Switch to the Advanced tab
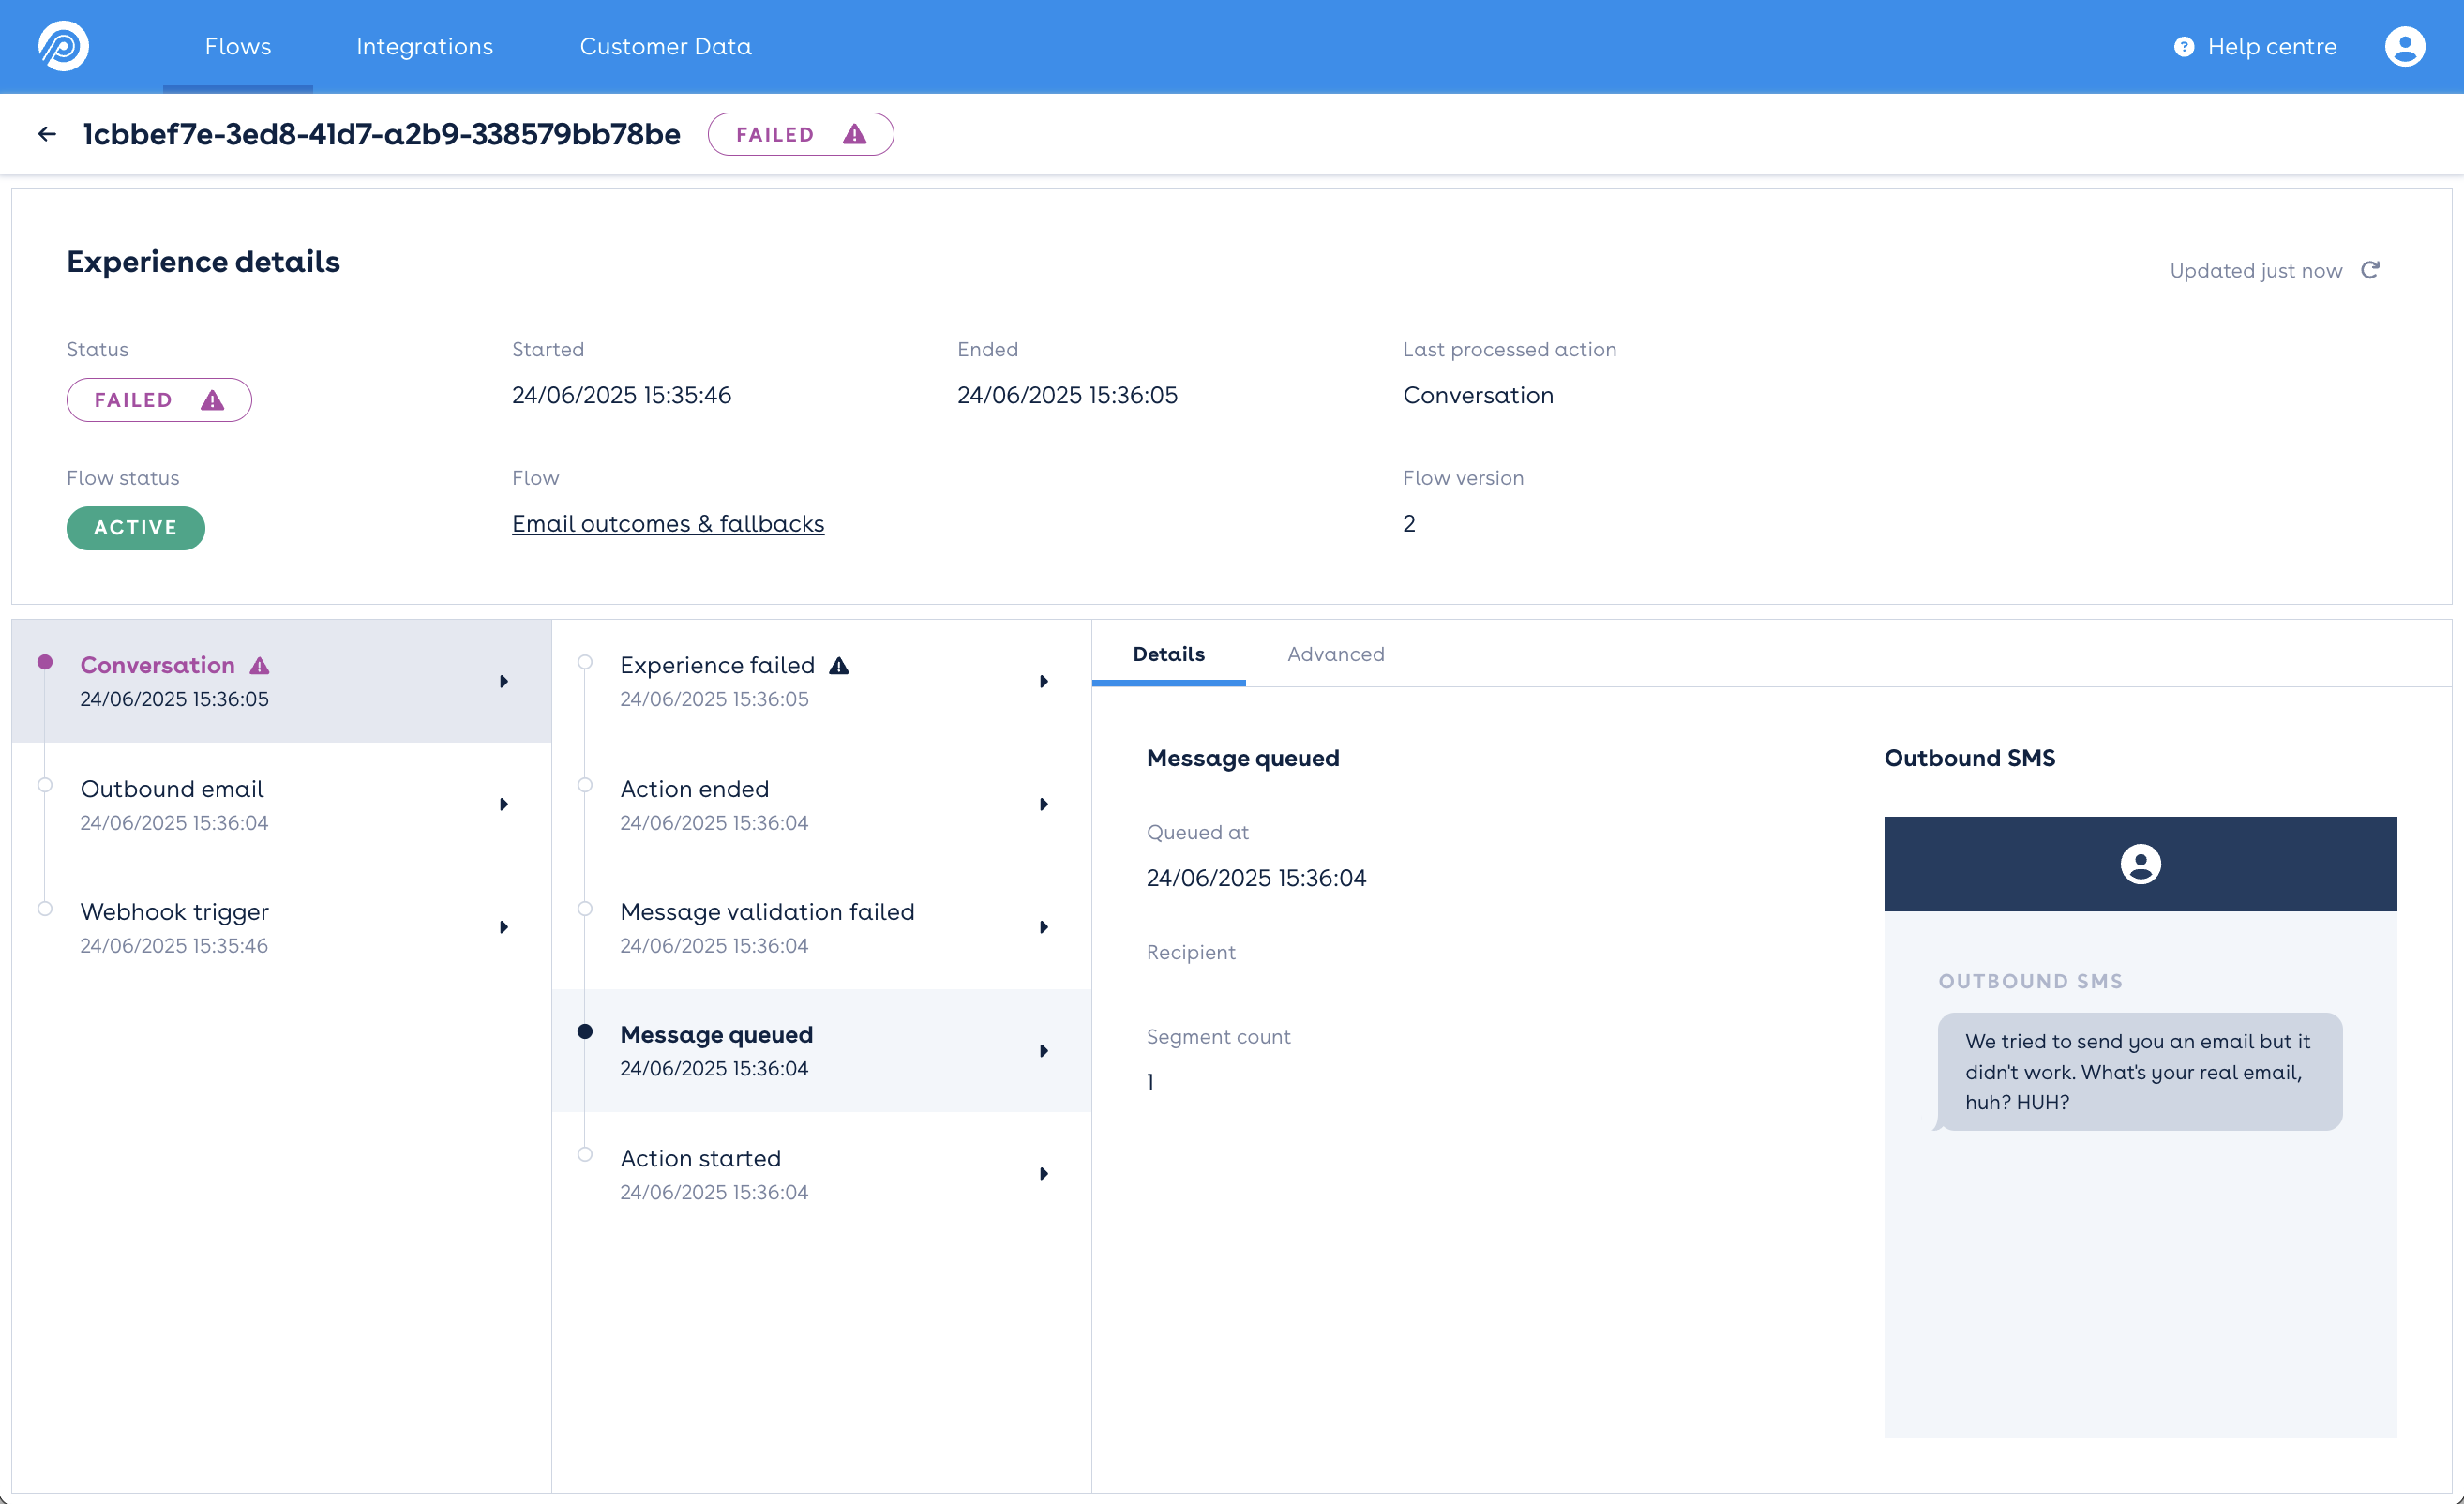Screen dimensions: 2464x1504 pyautogui.click(x=1335, y=654)
